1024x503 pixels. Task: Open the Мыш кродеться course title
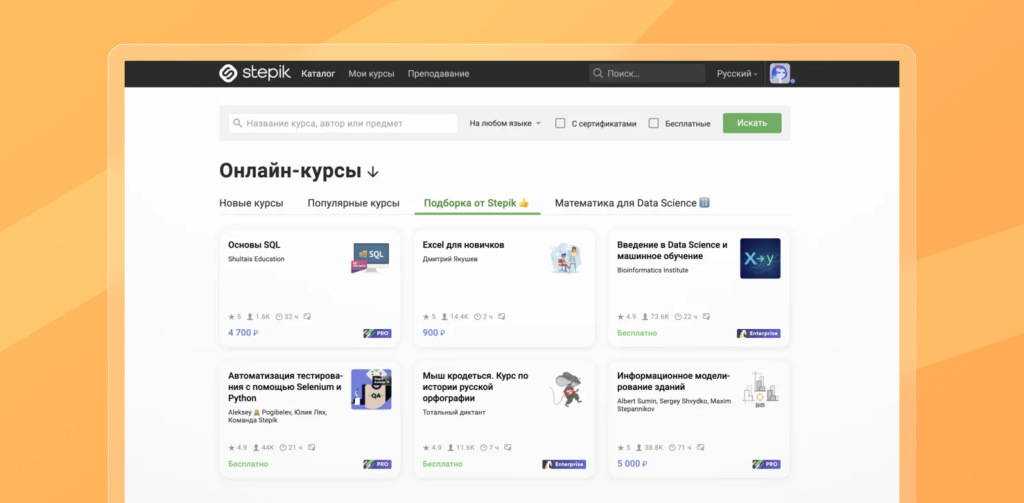click(475, 387)
